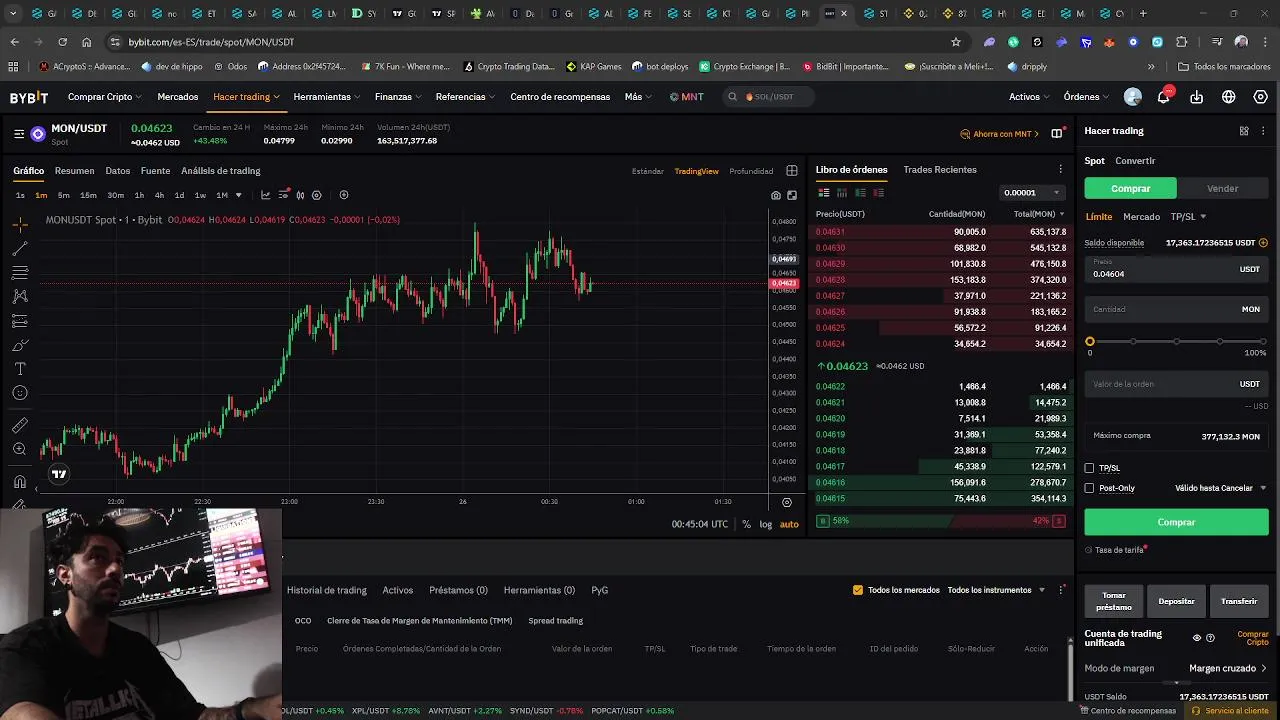Viewport: 1280px width, 720px height.
Task: Toggle percentage scale on chart
Action: coord(746,524)
